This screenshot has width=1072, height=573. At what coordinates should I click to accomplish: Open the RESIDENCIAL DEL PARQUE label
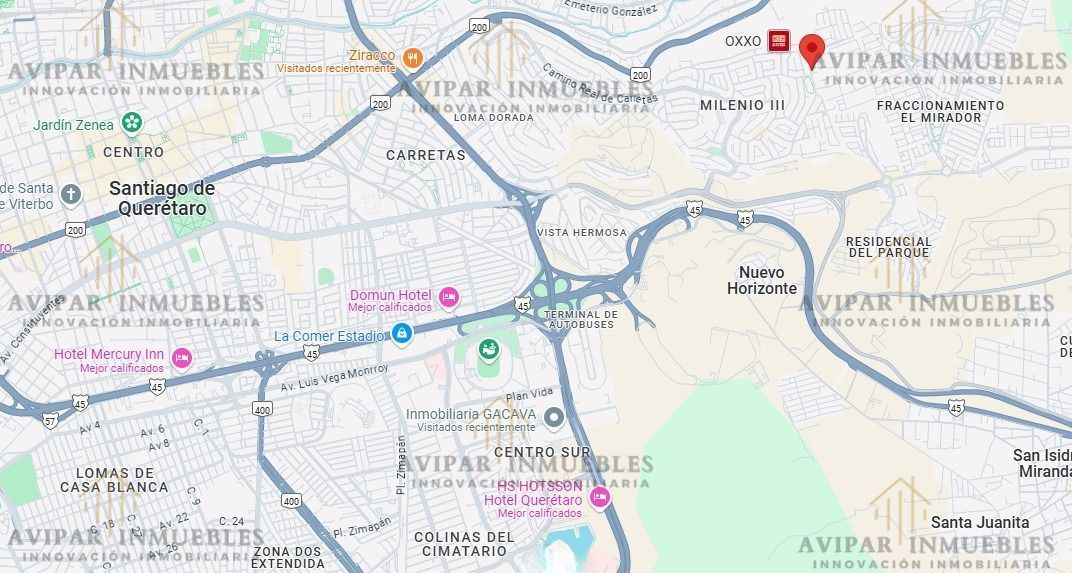point(889,247)
